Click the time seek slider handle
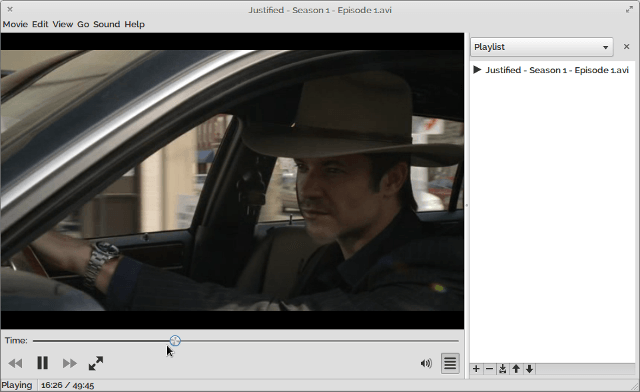640x392 pixels. [x=175, y=341]
